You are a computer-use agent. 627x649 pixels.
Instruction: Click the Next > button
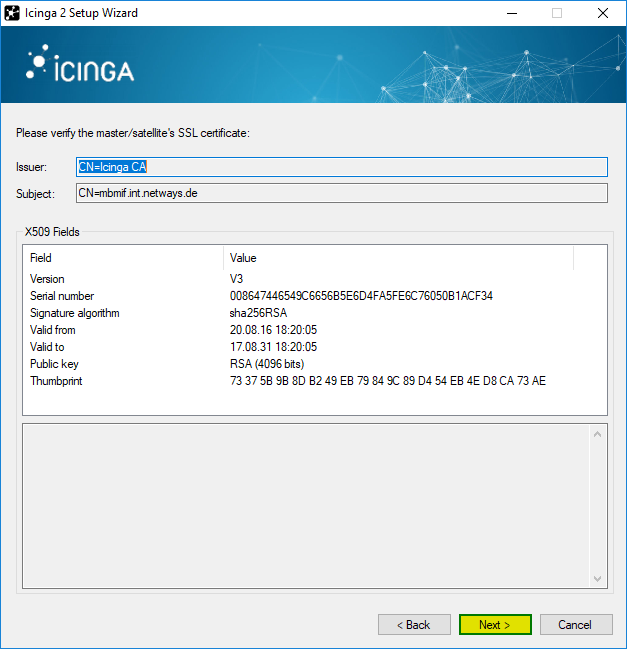click(495, 624)
